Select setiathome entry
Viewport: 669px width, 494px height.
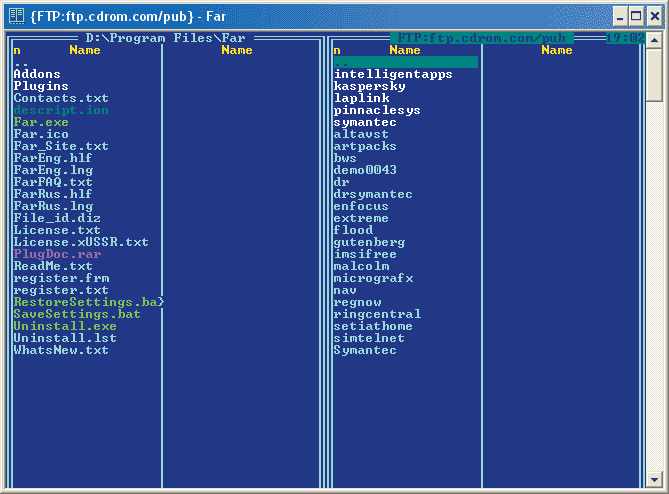pyautogui.click(x=373, y=326)
